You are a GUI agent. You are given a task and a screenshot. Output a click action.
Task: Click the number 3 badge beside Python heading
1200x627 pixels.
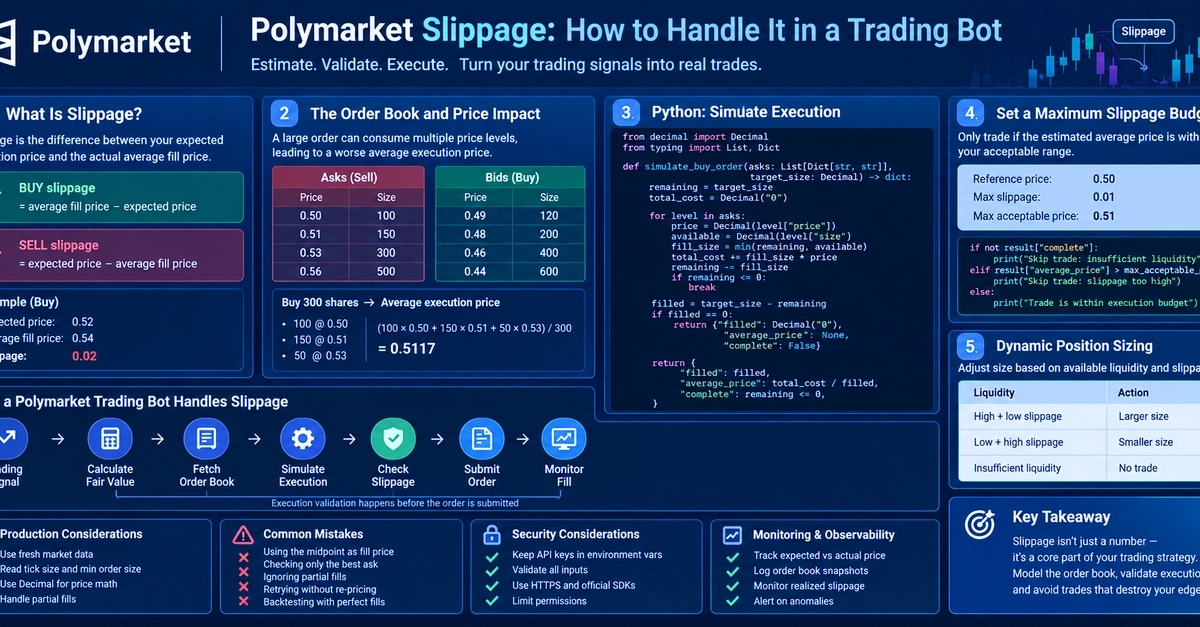[626, 112]
